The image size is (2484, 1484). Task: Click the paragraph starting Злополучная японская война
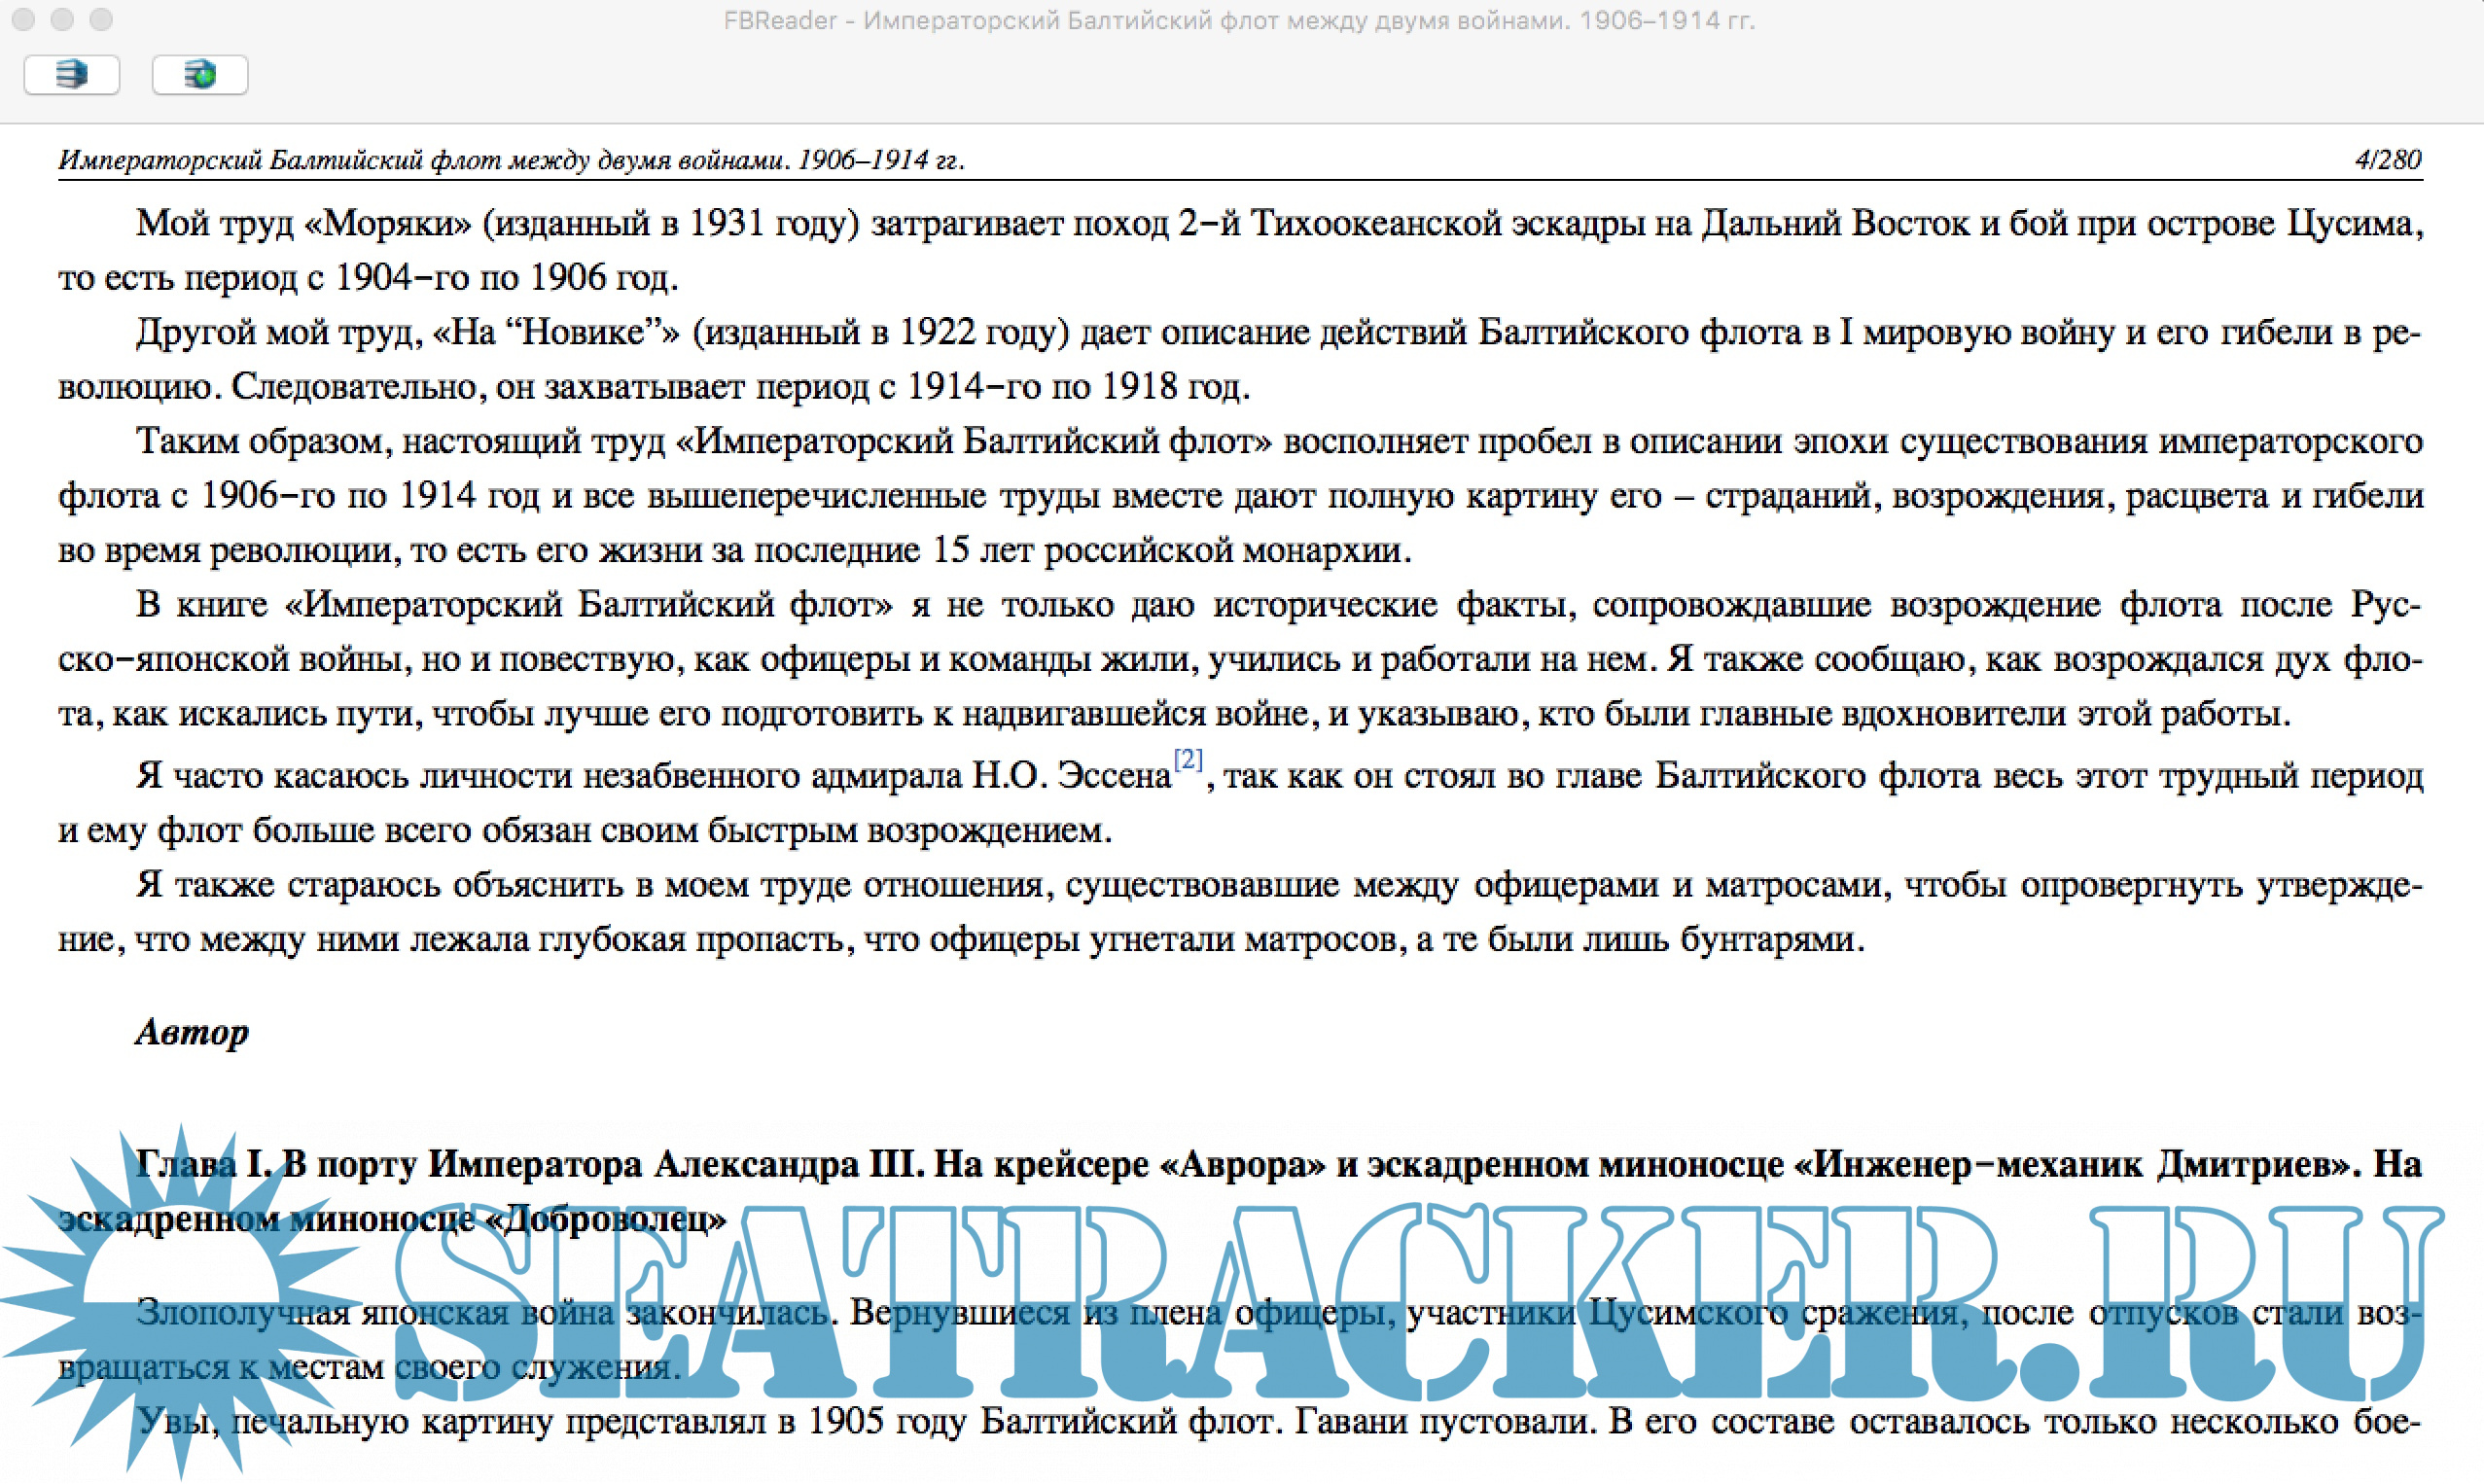coord(1240,1313)
